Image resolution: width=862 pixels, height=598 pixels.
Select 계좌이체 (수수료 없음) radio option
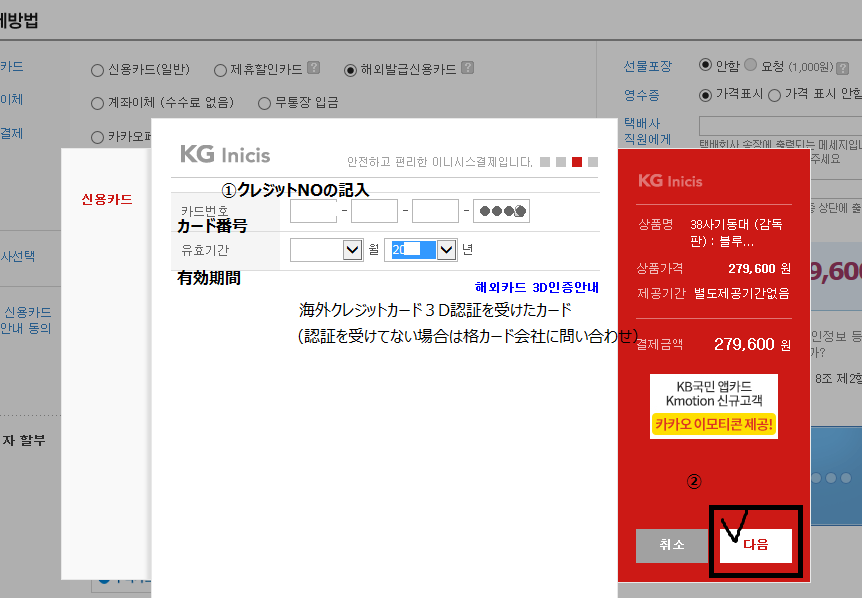(97, 103)
